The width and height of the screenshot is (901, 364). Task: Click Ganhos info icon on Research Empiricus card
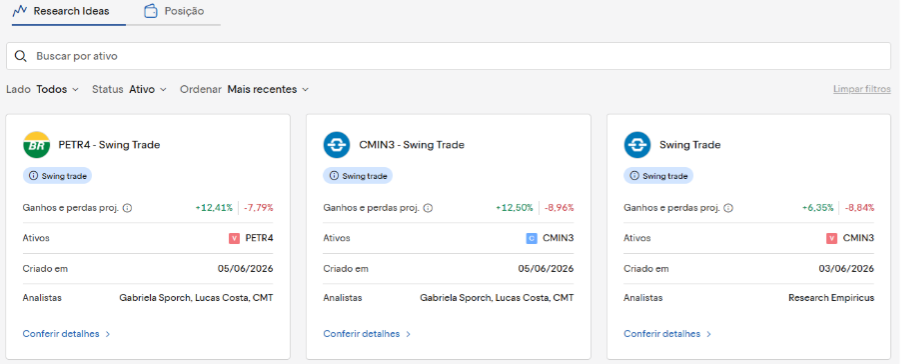pos(729,208)
